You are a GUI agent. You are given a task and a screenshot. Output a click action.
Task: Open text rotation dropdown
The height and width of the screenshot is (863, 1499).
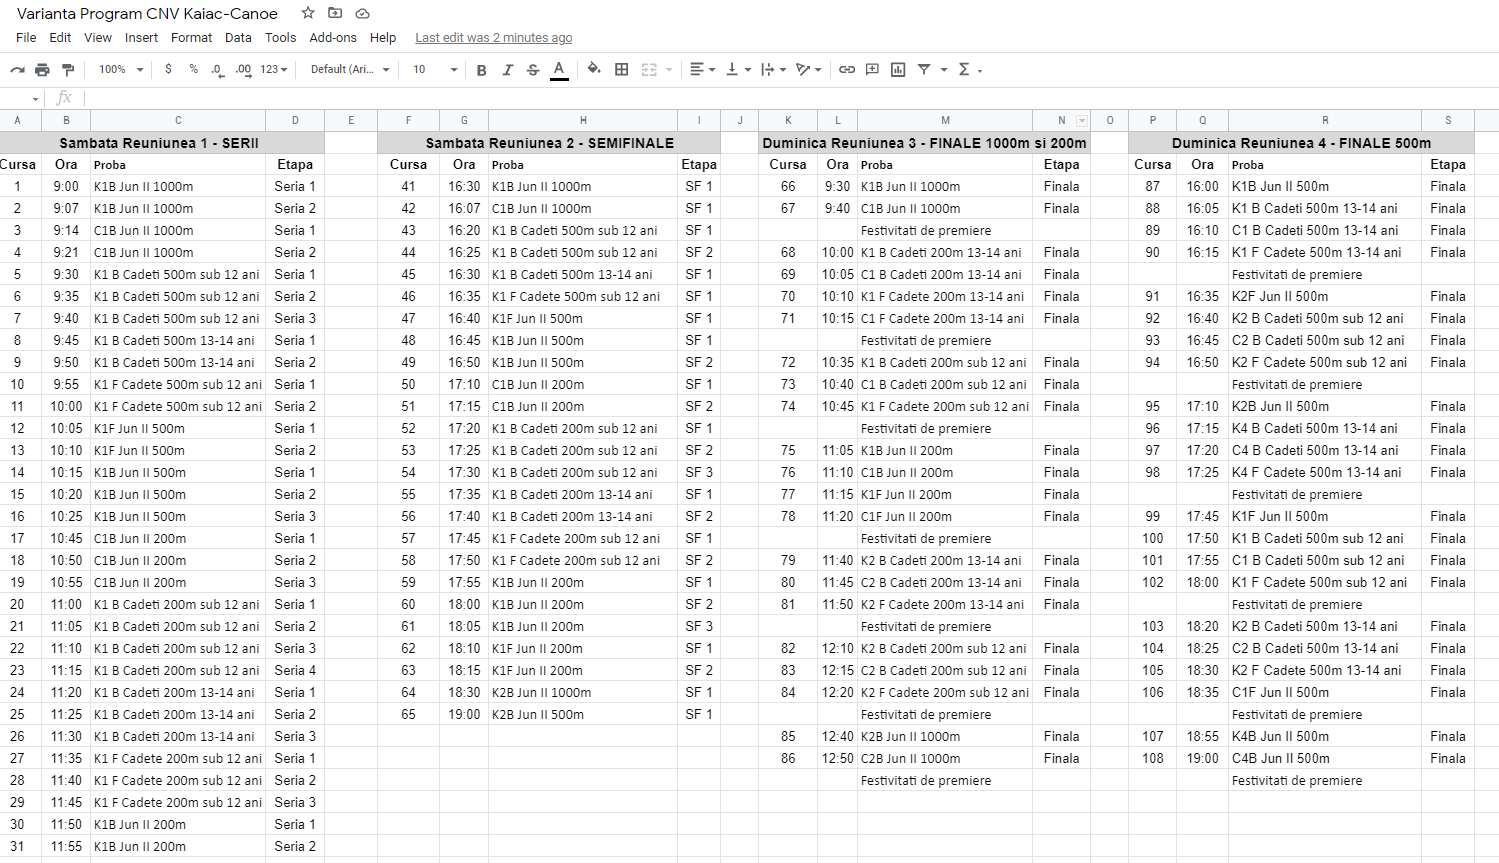[808, 69]
